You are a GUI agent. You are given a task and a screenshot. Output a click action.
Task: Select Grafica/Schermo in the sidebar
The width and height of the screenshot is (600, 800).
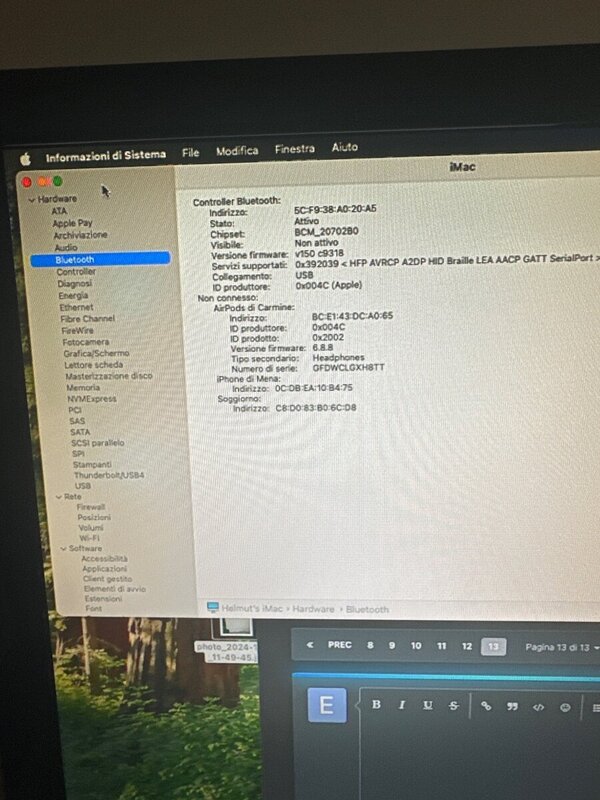(96, 353)
